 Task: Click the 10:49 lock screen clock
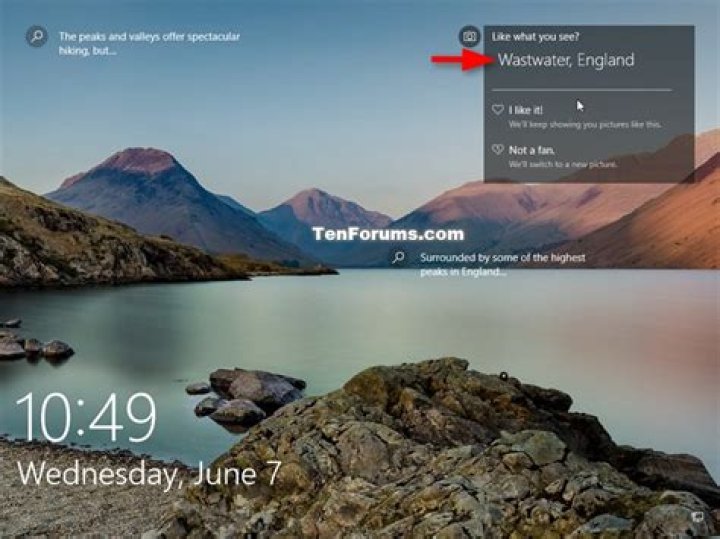[x=86, y=418]
